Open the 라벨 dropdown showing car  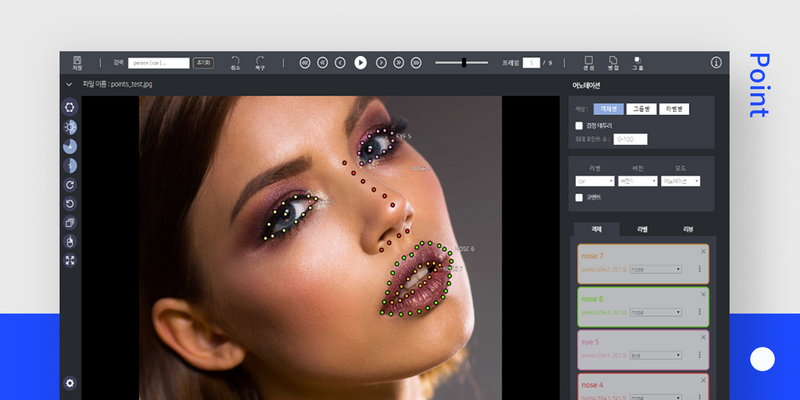(x=594, y=181)
